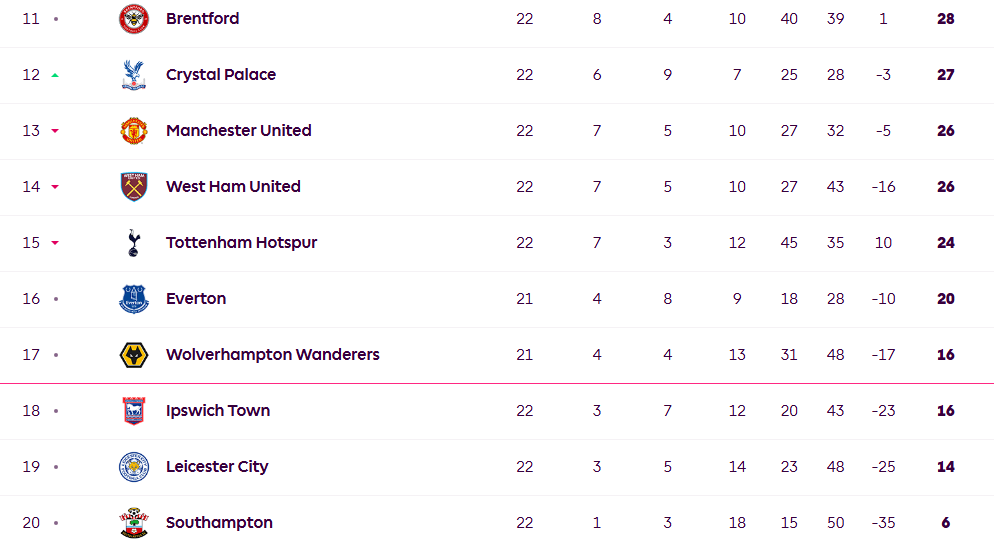This screenshot has width=994, height=550.
Task: Click the Wolverhampton Wanderers team name
Action: point(272,355)
